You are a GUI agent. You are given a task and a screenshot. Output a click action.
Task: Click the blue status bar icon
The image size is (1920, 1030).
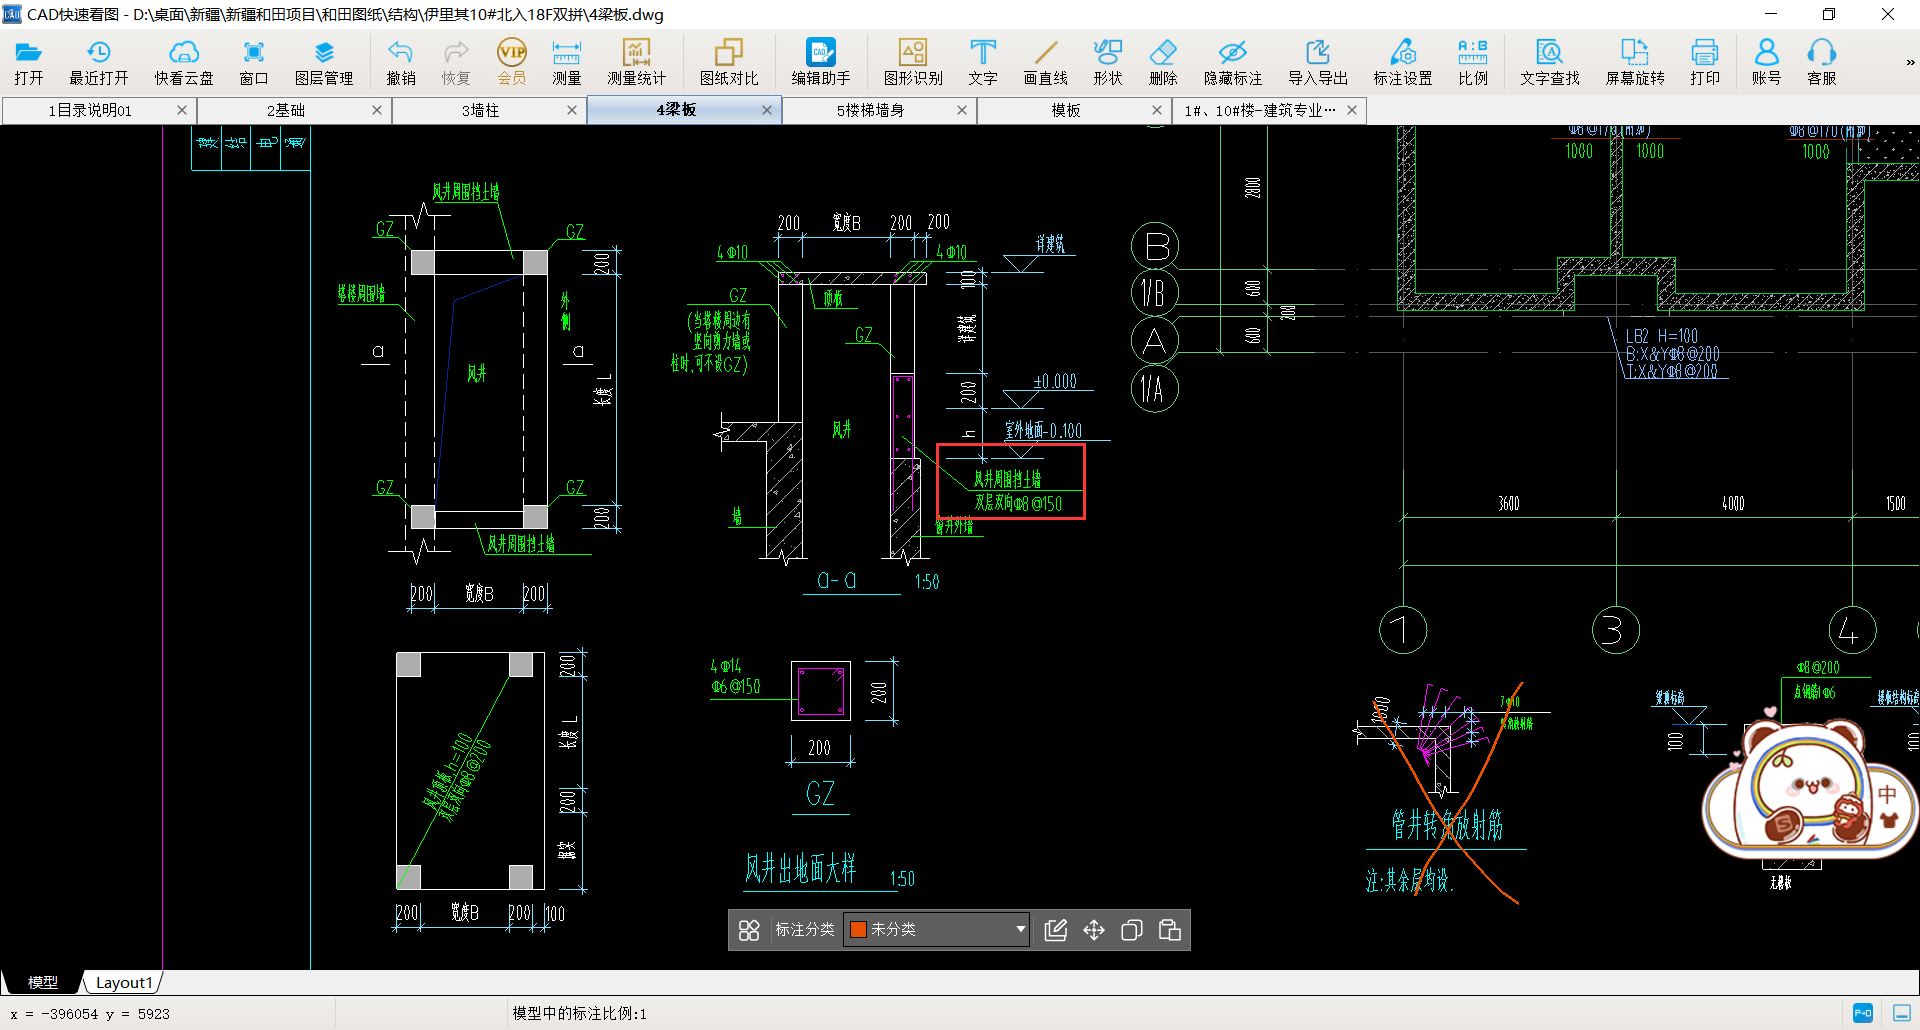(x=1863, y=1013)
